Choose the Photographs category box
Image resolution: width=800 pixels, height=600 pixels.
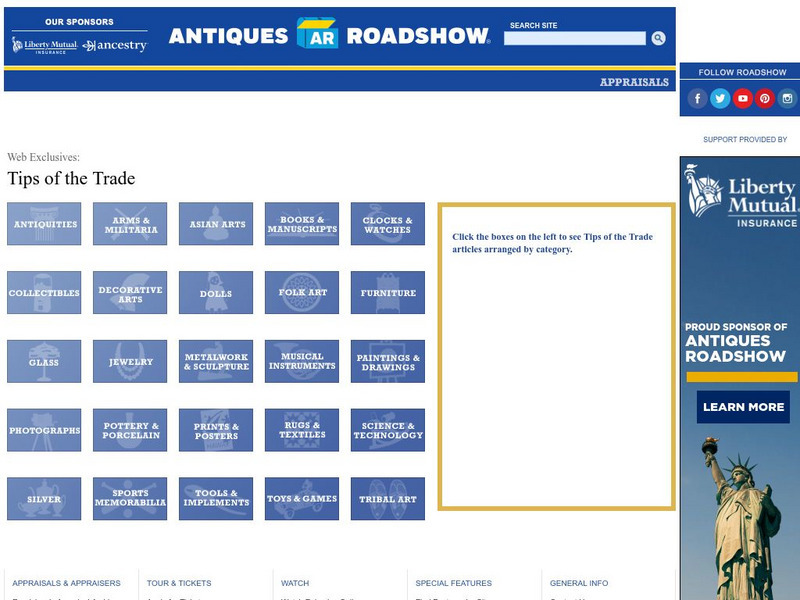44,430
